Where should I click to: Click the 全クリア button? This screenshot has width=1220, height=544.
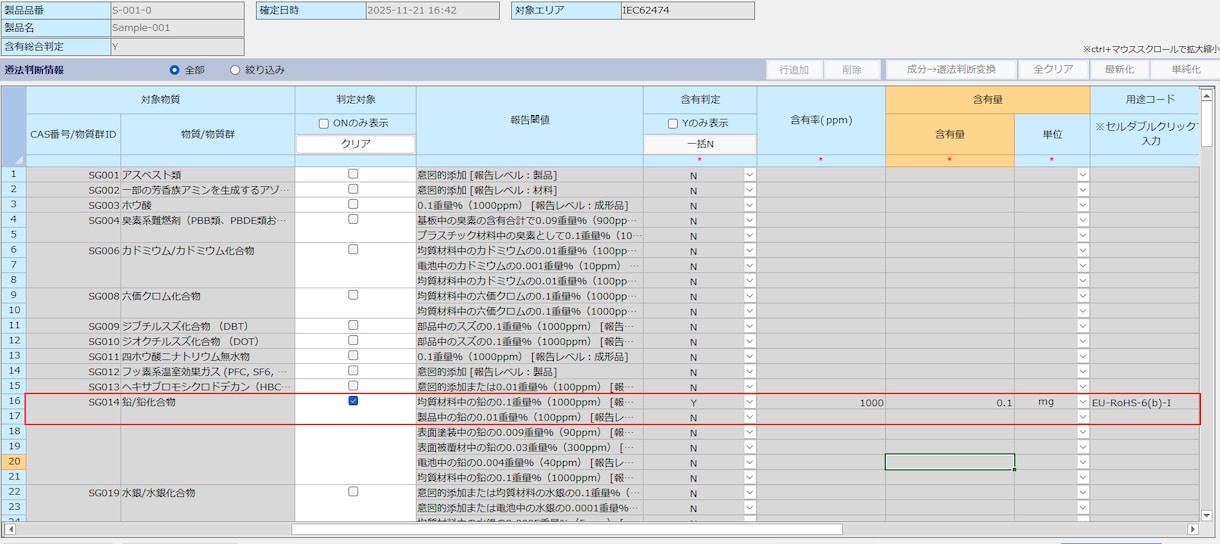(1053, 70)
